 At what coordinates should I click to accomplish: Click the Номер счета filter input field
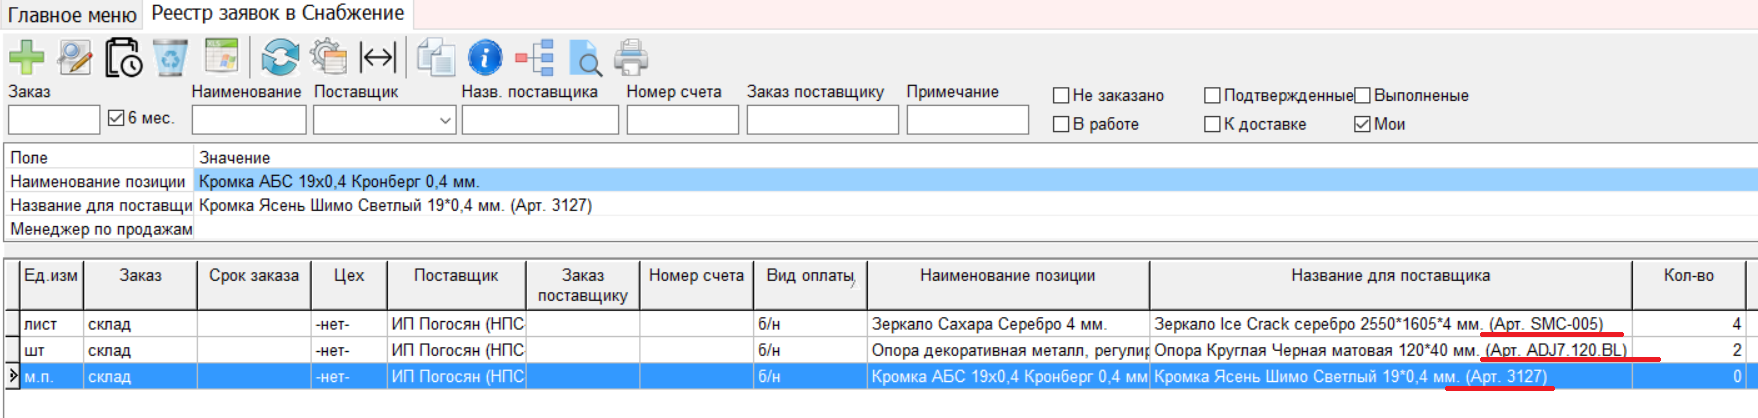pyautogui.click(x=682, y=120)
